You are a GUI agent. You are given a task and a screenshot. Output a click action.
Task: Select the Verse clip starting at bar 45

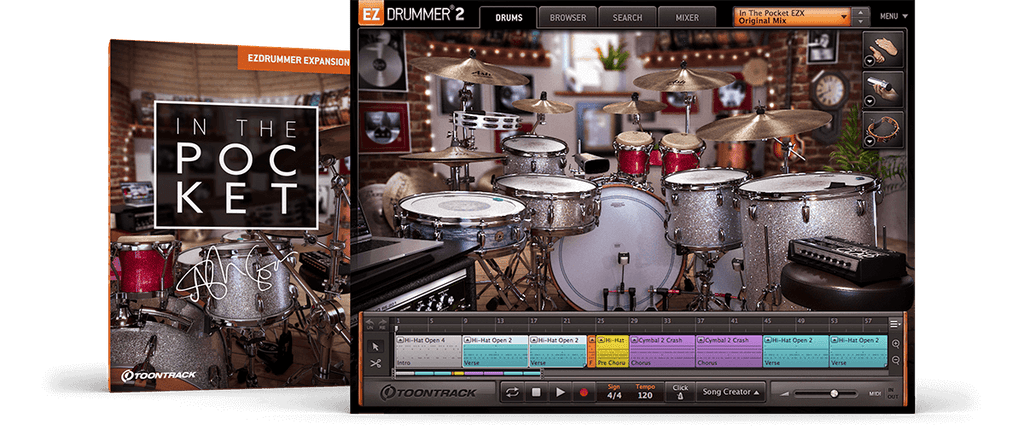795,351
